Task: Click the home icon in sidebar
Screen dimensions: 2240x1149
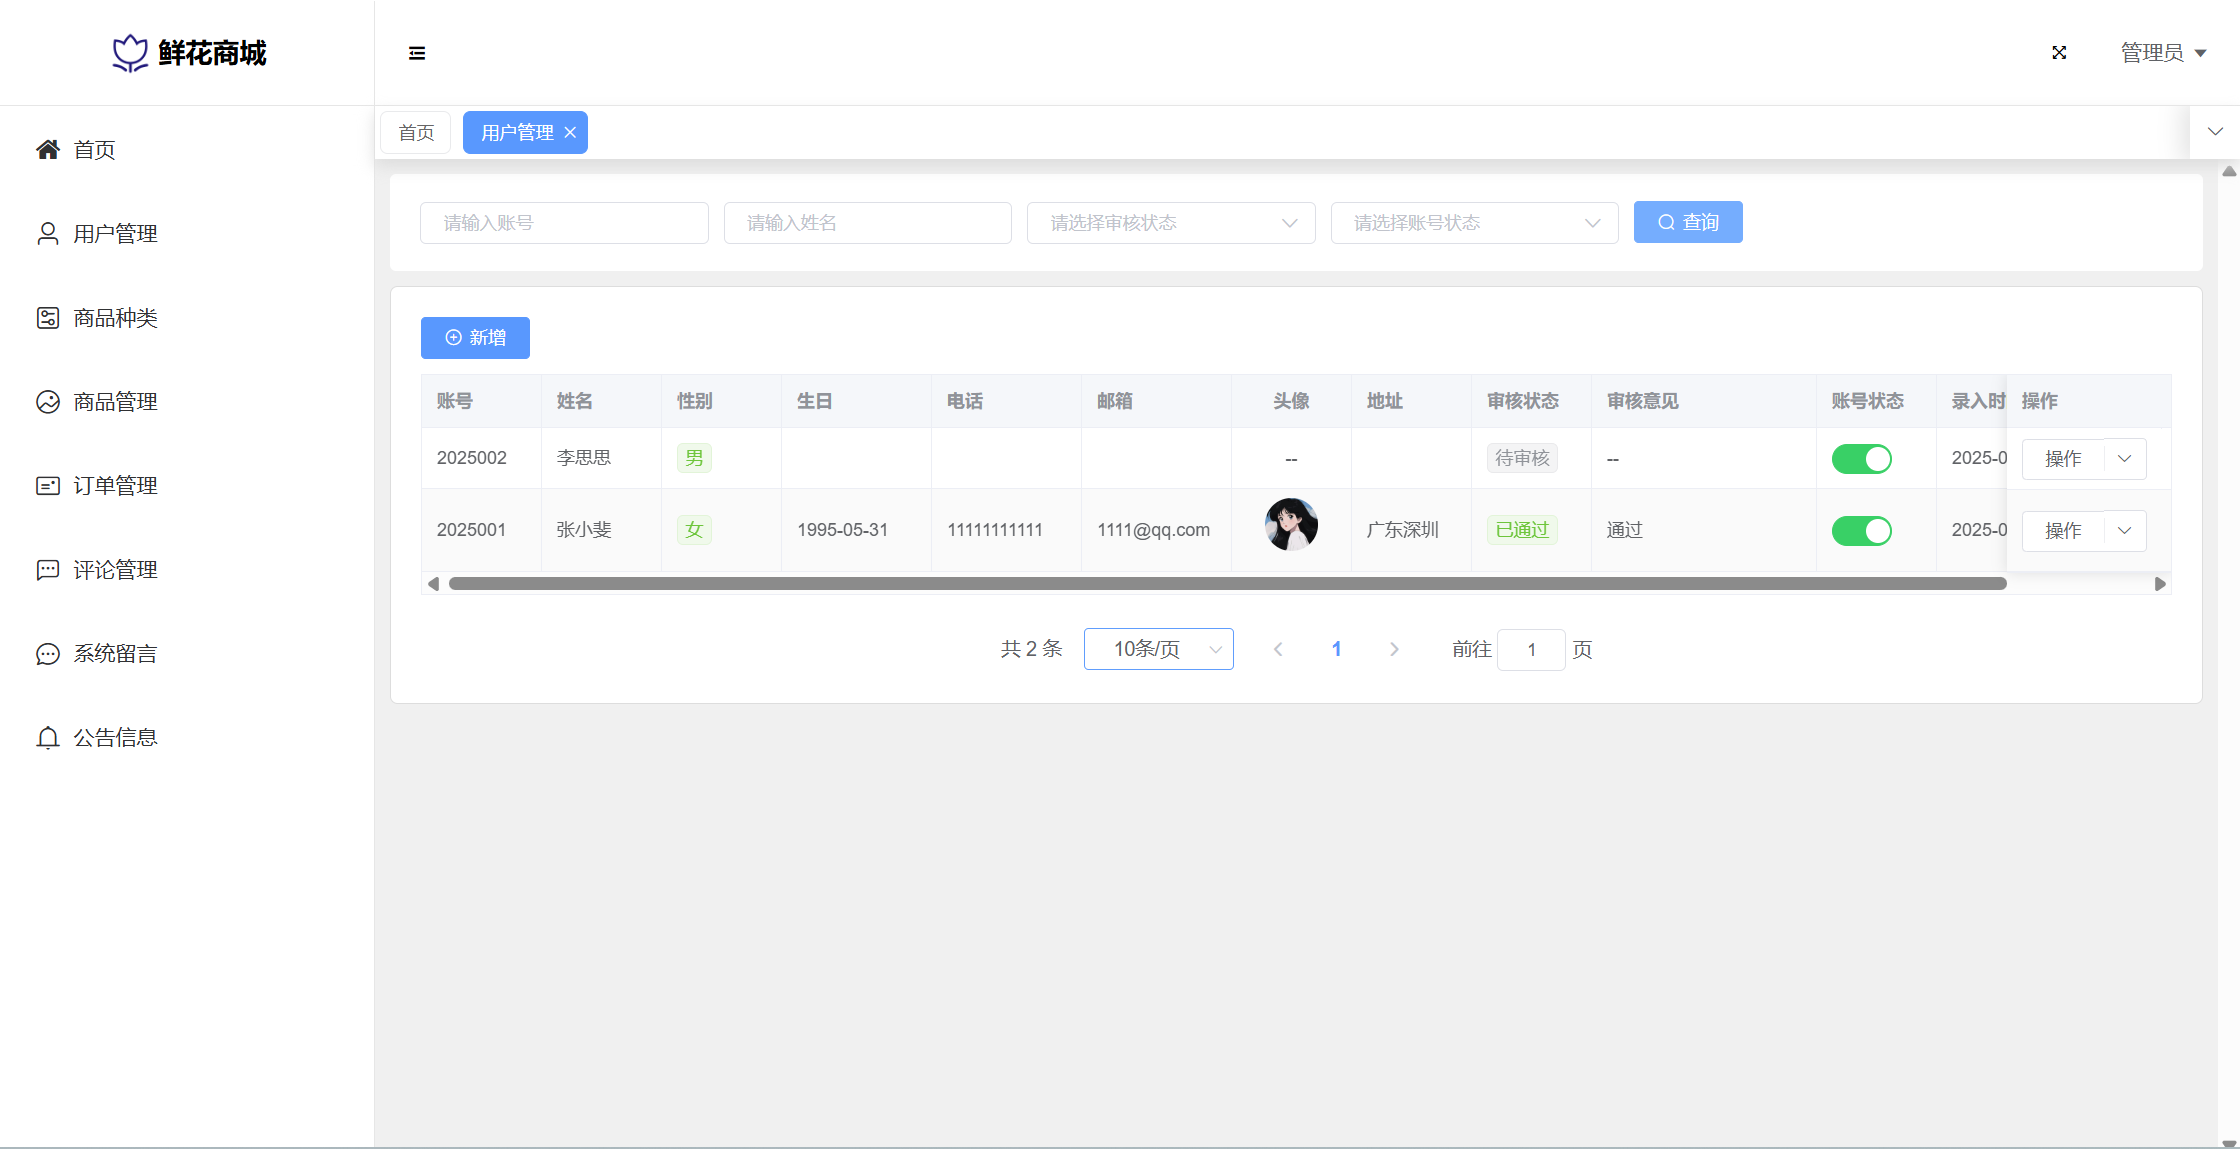Action: pyautogui.click(x=47, y=150)
